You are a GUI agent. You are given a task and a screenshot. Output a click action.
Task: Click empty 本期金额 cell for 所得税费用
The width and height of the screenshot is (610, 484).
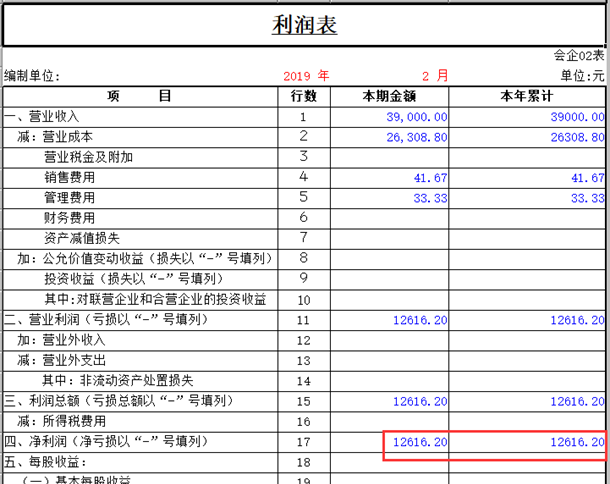point(389,422)
